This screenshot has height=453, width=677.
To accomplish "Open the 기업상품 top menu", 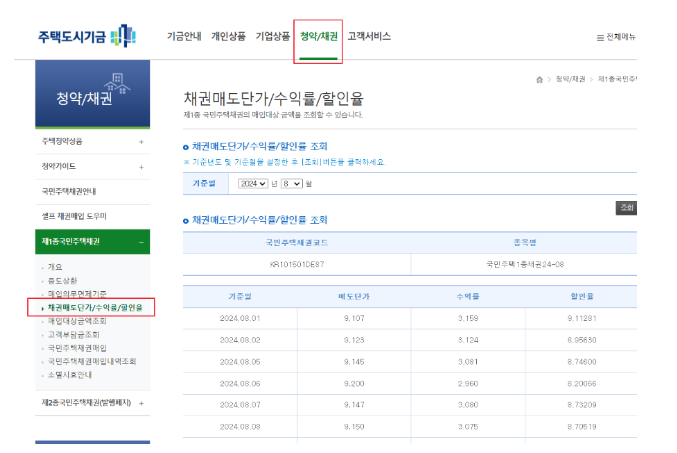I will 273,36.
